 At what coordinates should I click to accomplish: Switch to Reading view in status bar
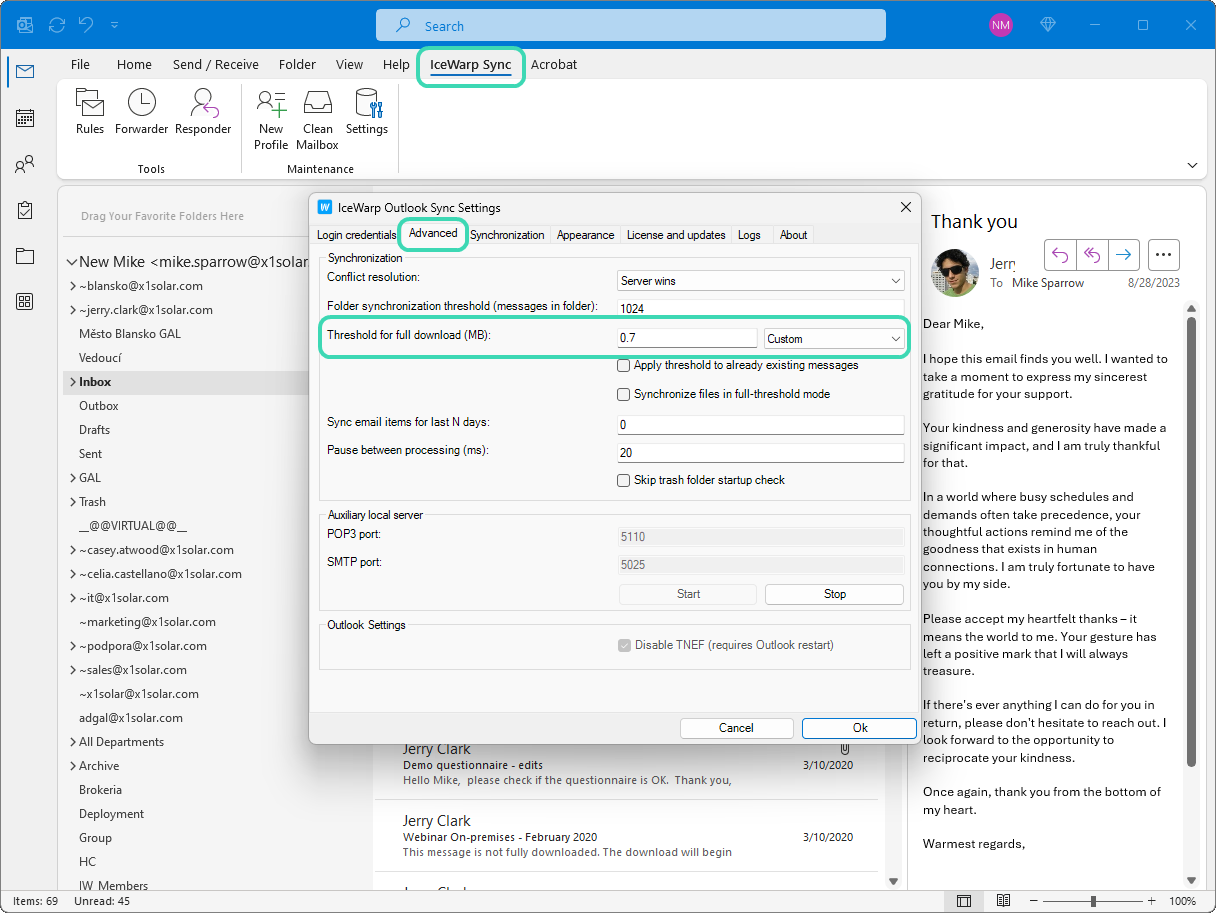point(1003,901)
